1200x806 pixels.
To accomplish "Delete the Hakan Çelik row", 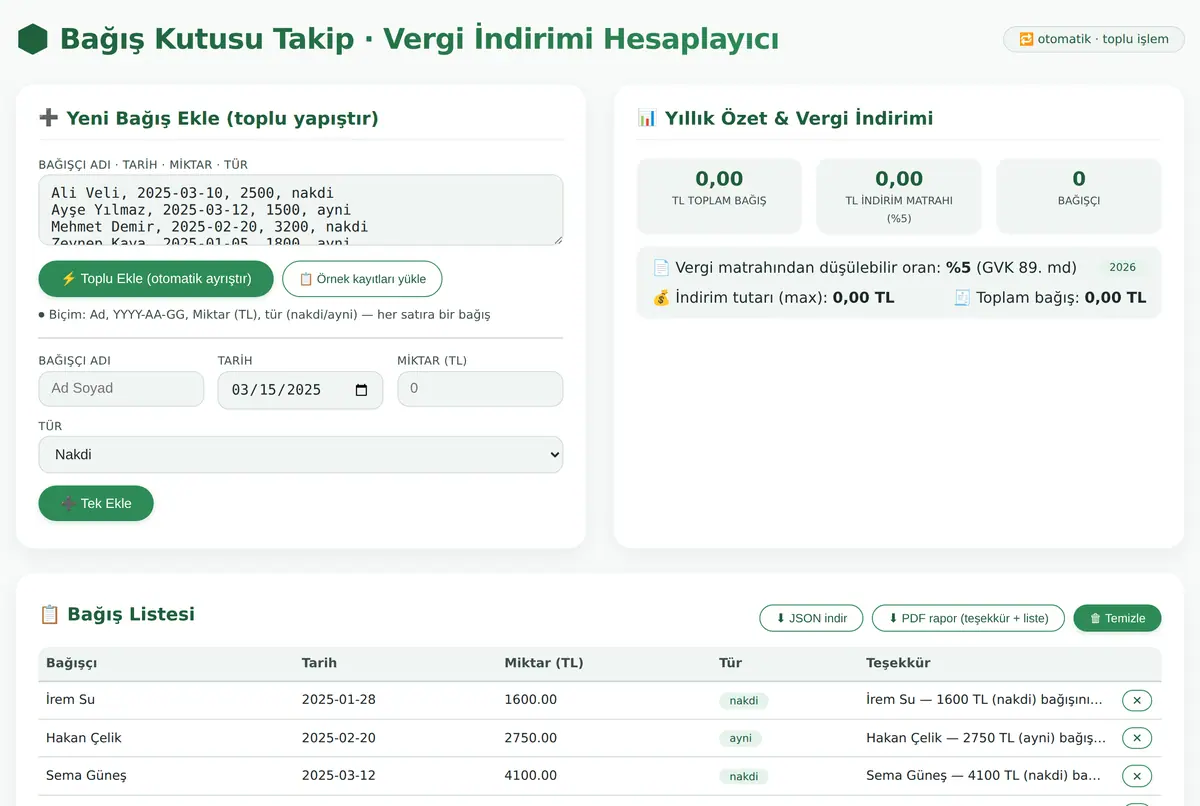I will coord(1137,738).
